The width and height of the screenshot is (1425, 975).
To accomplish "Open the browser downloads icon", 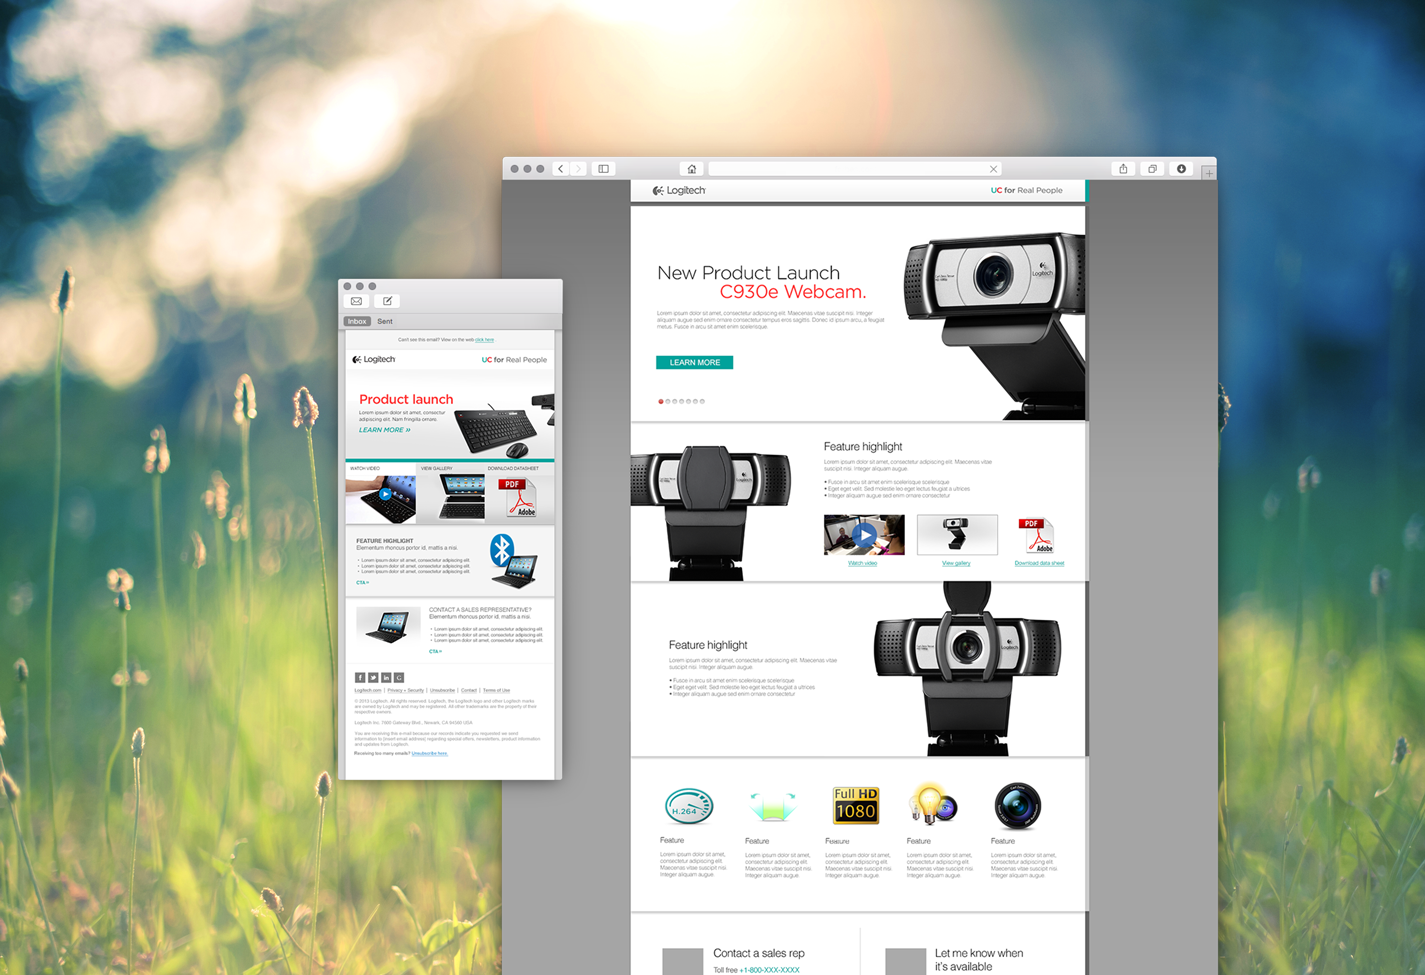I will [x=1181, y=169].
